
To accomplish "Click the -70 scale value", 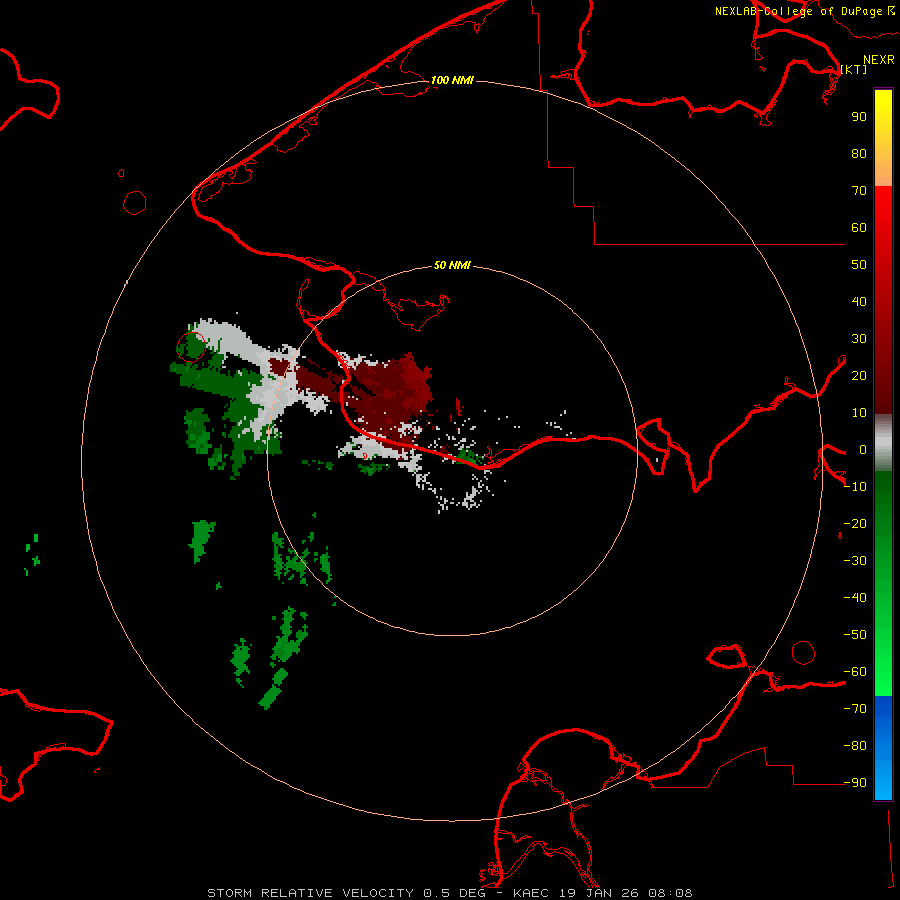I will point(855,709).
